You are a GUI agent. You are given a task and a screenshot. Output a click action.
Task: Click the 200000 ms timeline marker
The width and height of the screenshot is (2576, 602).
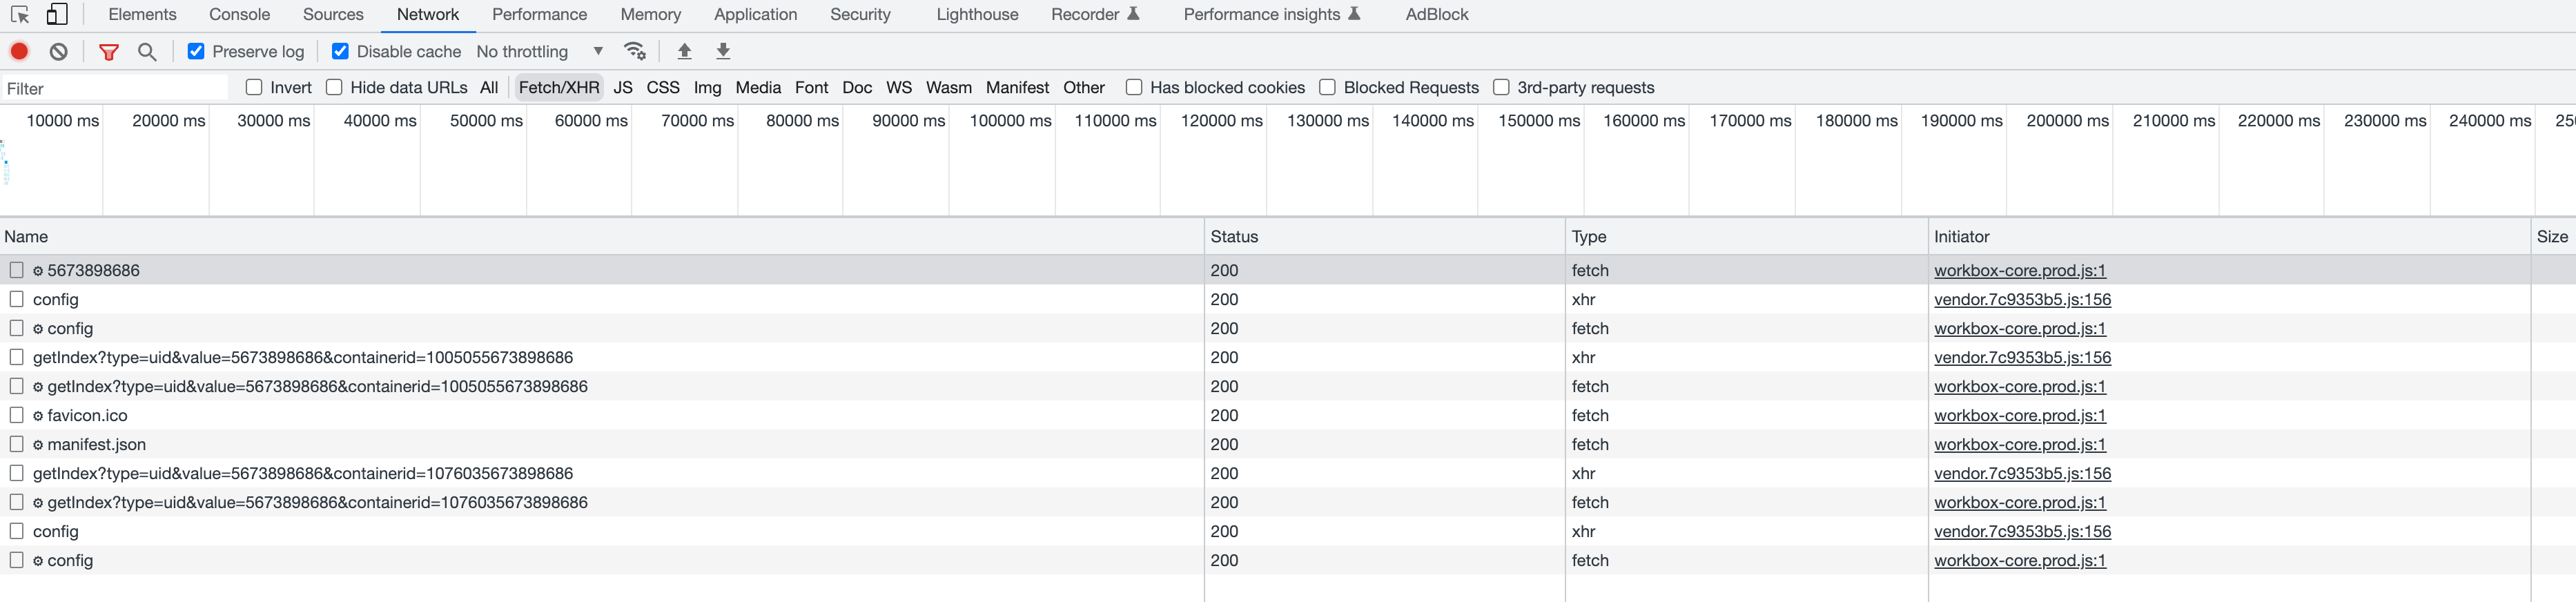tap(2067, 120)
